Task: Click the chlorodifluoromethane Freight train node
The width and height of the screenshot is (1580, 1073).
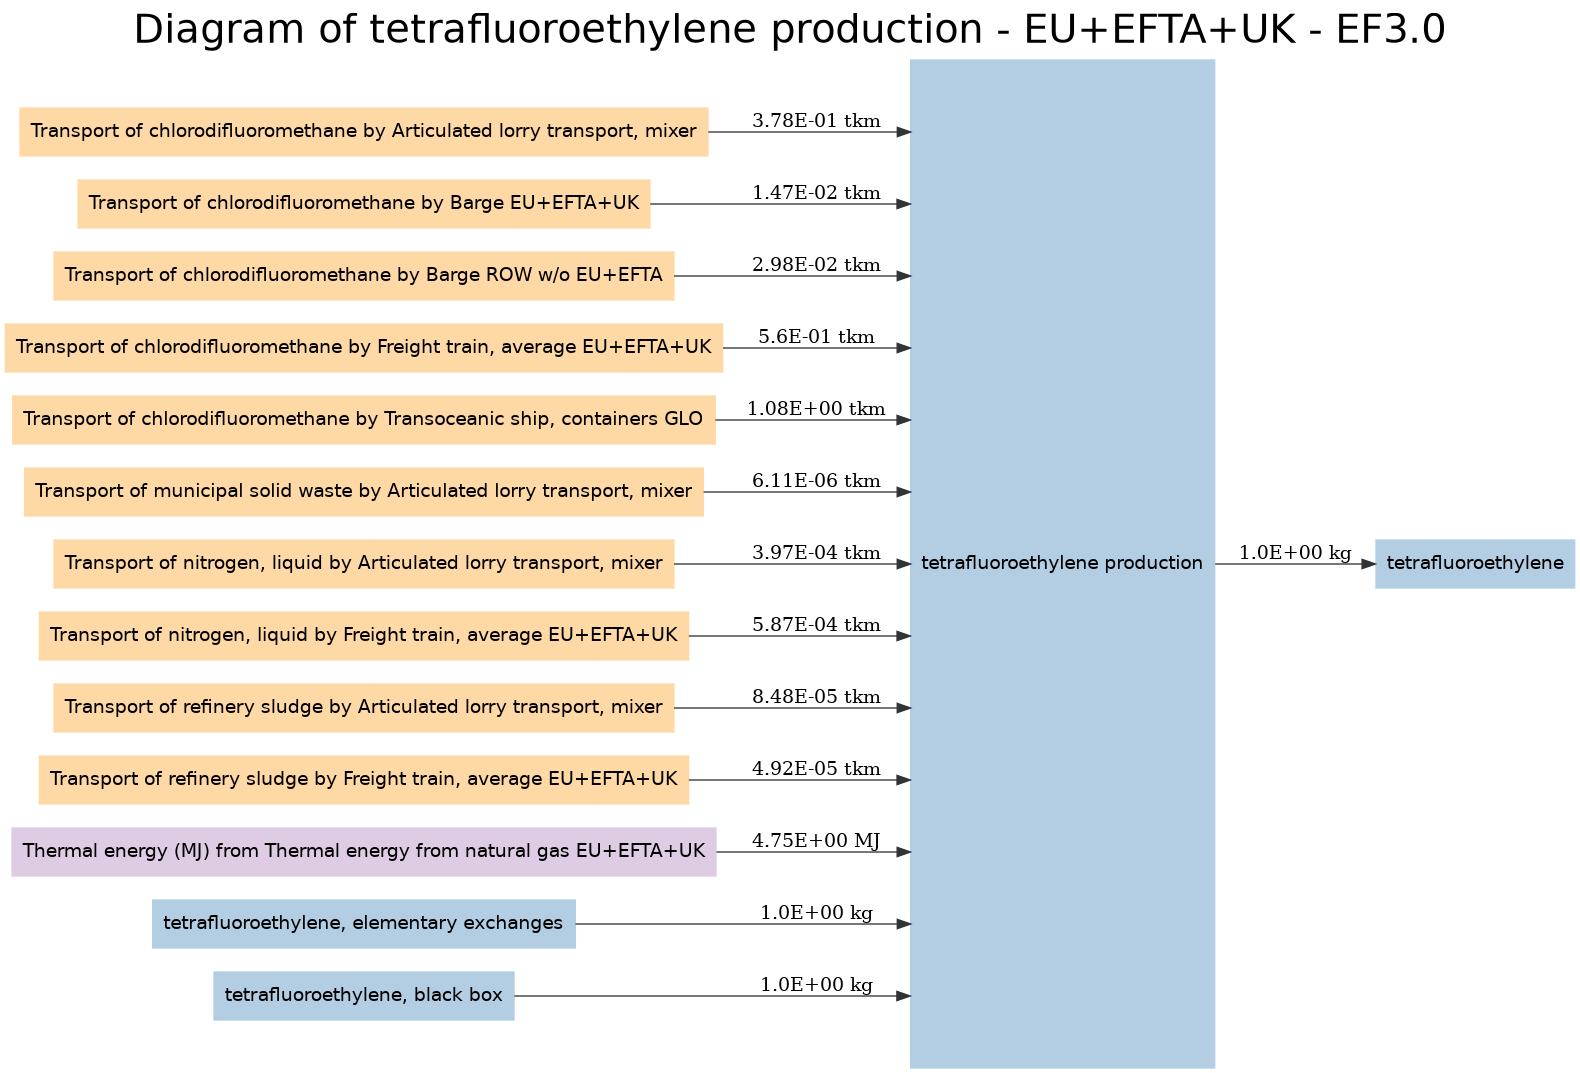Action: click(x=364, y=348)
